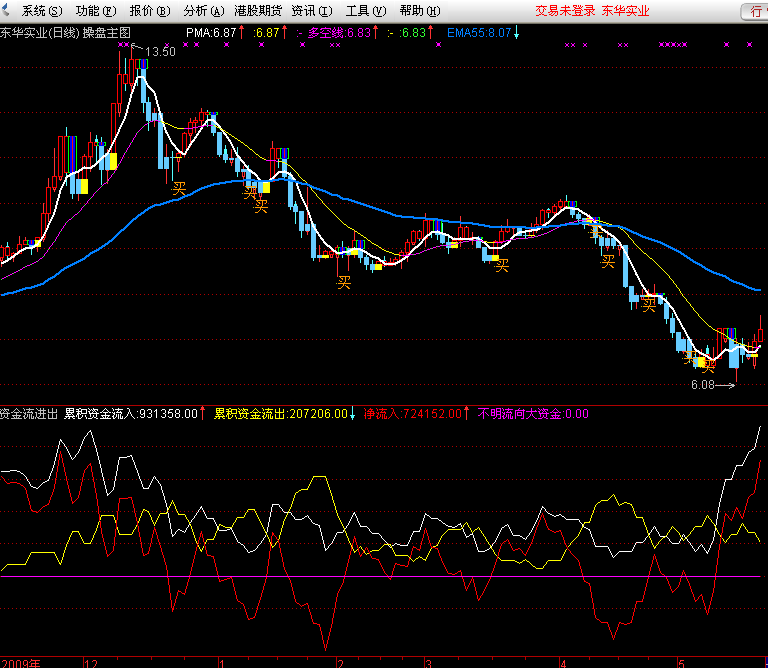Click the 13.50 high price marker

(x=161, y=52)
